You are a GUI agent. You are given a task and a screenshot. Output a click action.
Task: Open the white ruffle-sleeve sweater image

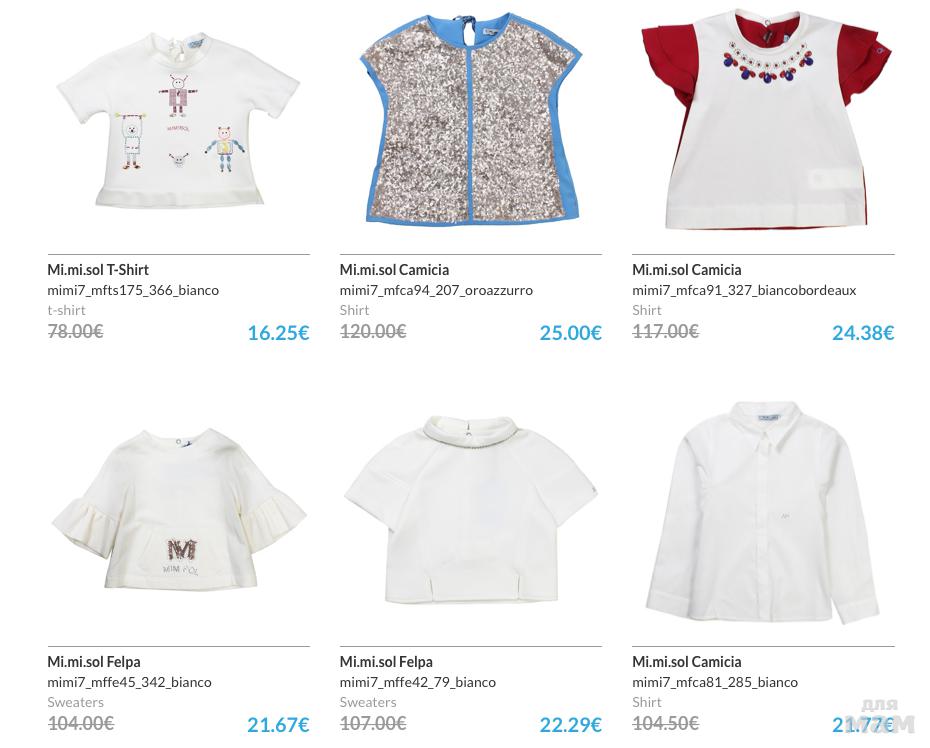(178, 509)
